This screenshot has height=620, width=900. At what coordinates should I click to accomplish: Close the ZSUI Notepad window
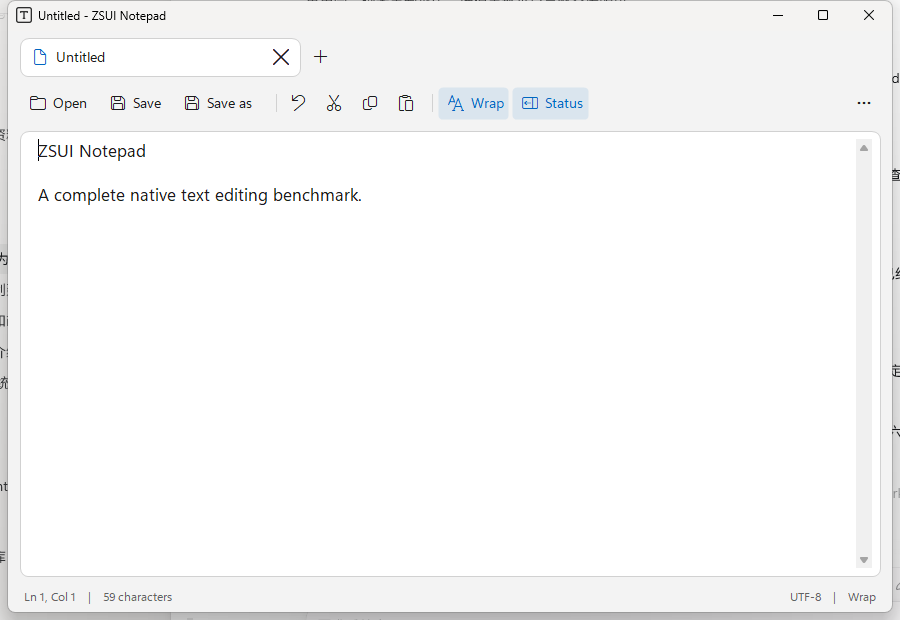coord(868,16)
